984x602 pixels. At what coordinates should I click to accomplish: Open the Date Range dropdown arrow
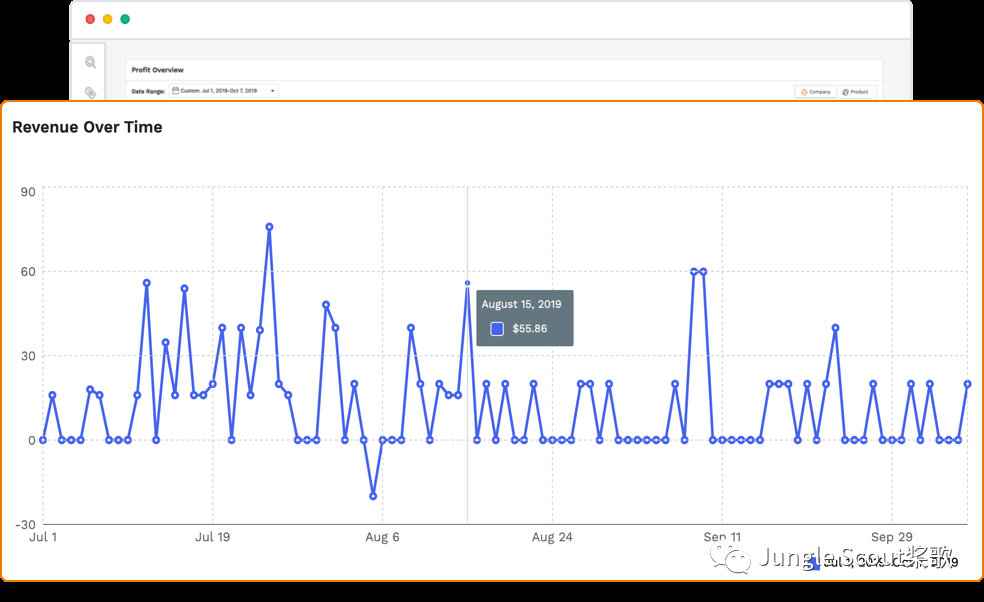[x=272, y=91]
